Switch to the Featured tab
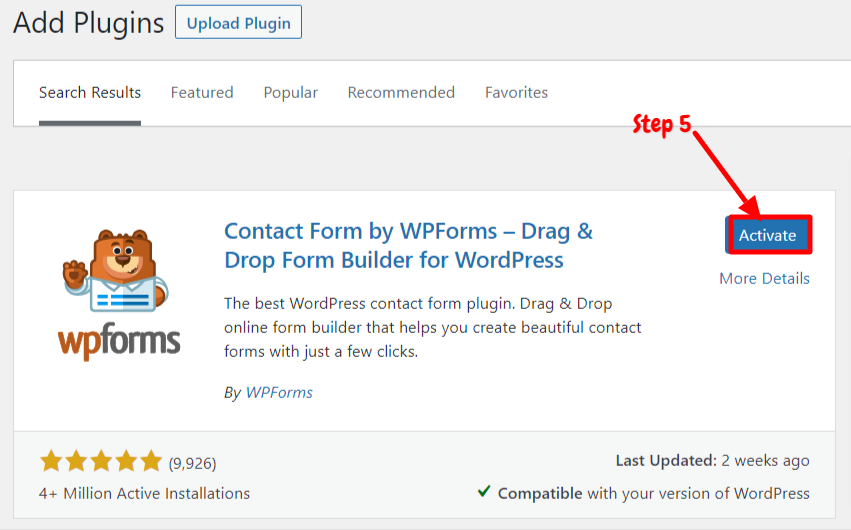Screen dimensions: 851x530 [x=202, y=93]
